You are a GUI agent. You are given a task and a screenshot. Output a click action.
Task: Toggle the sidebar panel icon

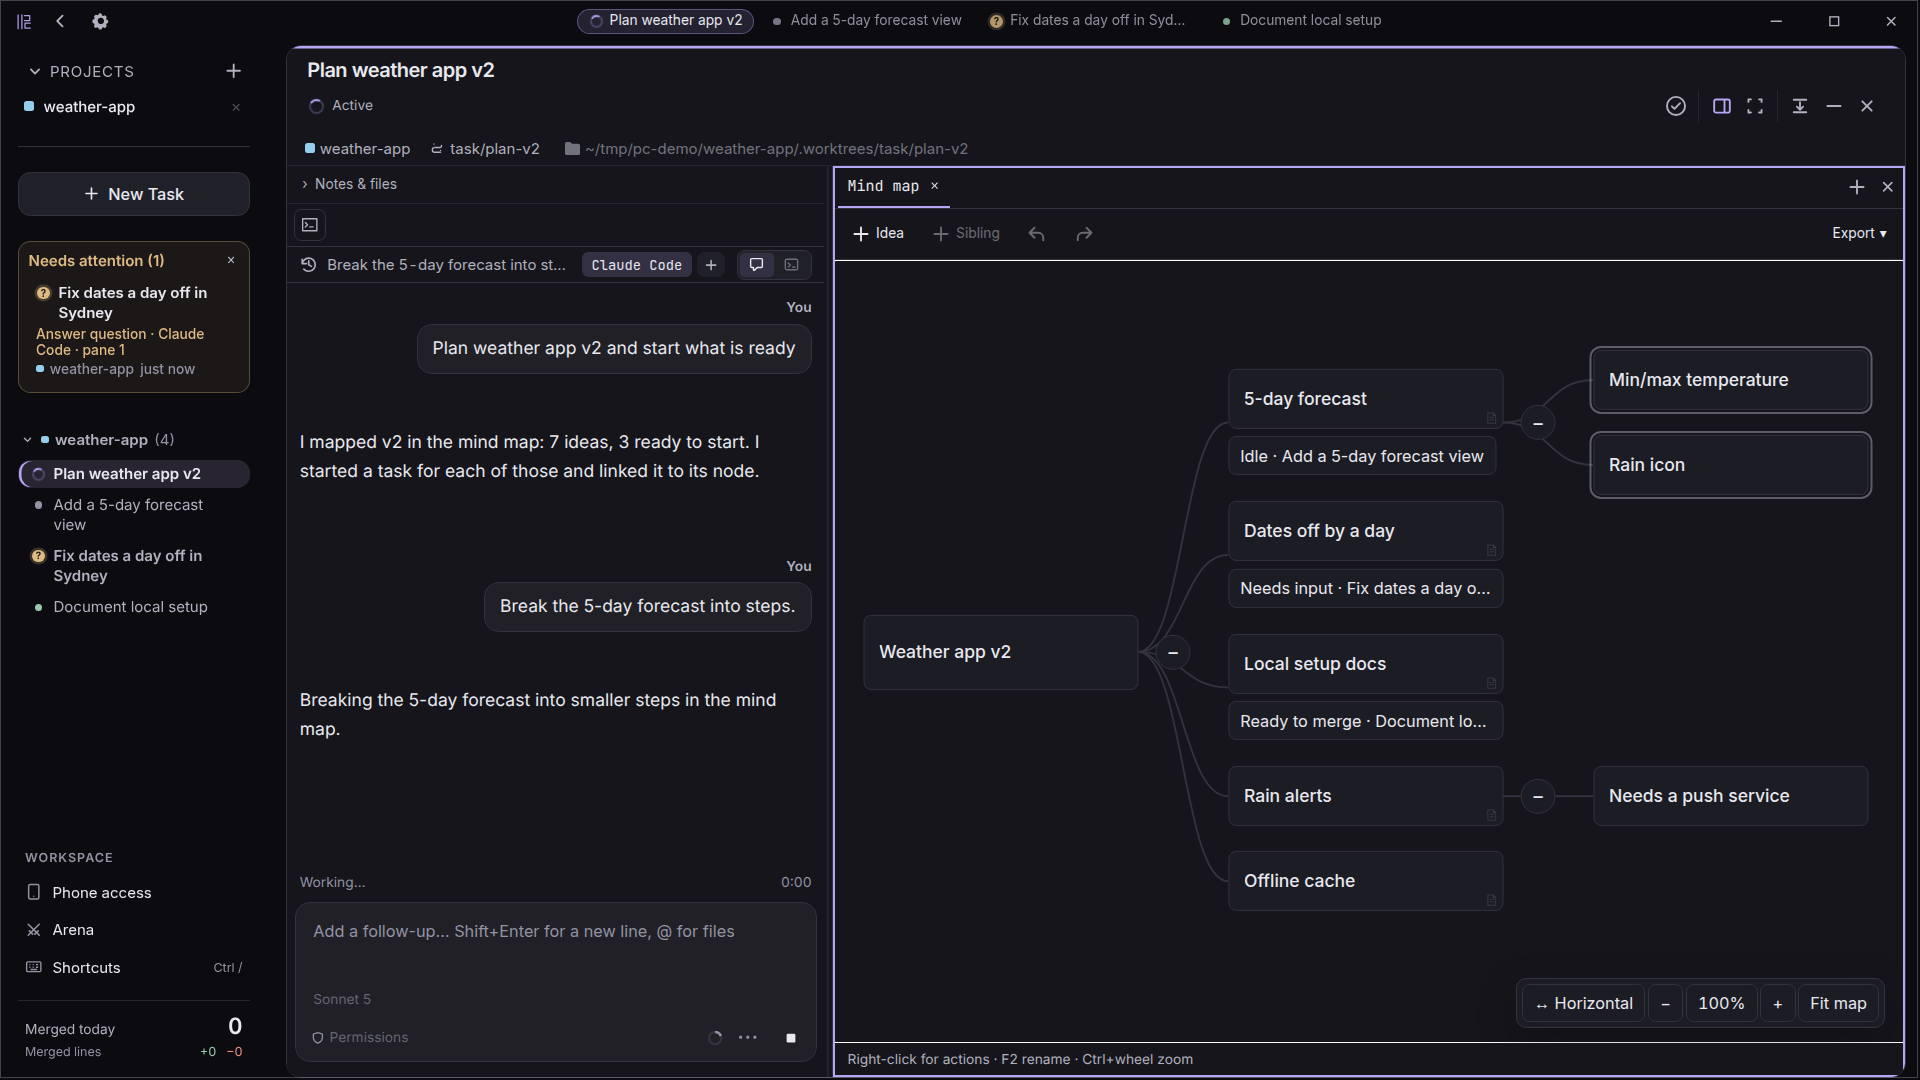click(24, 21)
